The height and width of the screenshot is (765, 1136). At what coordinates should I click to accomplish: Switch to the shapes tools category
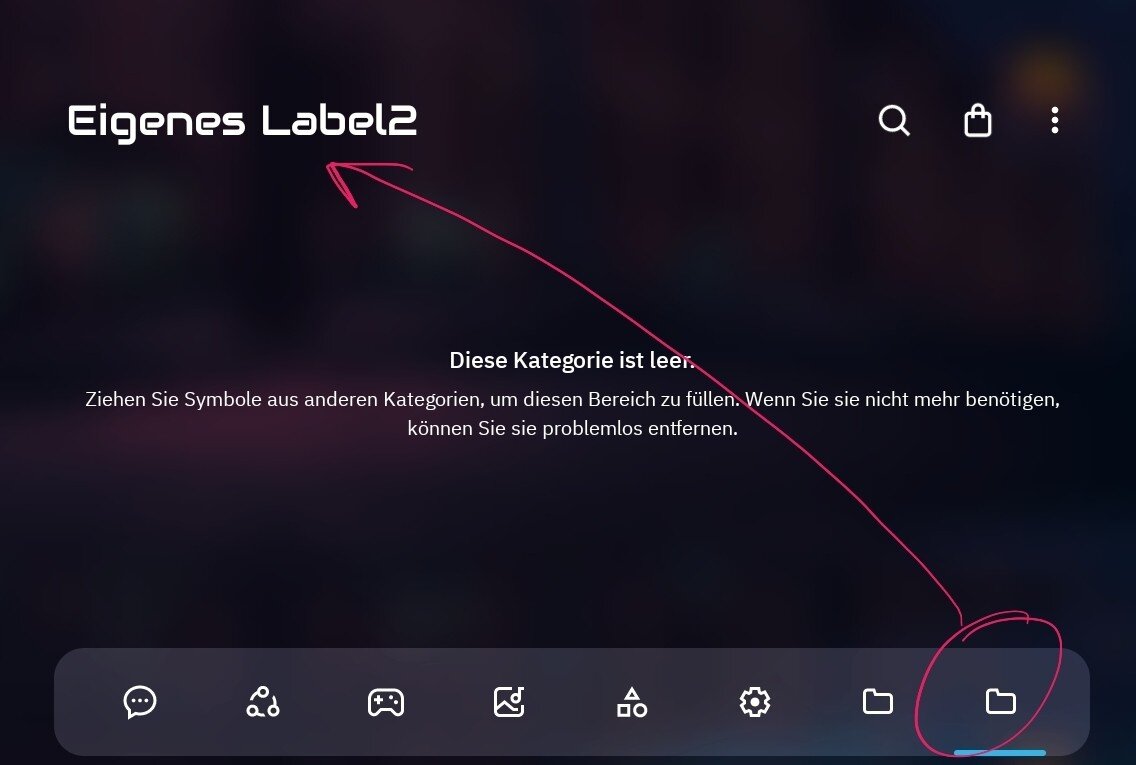click(x=632, y=702)
